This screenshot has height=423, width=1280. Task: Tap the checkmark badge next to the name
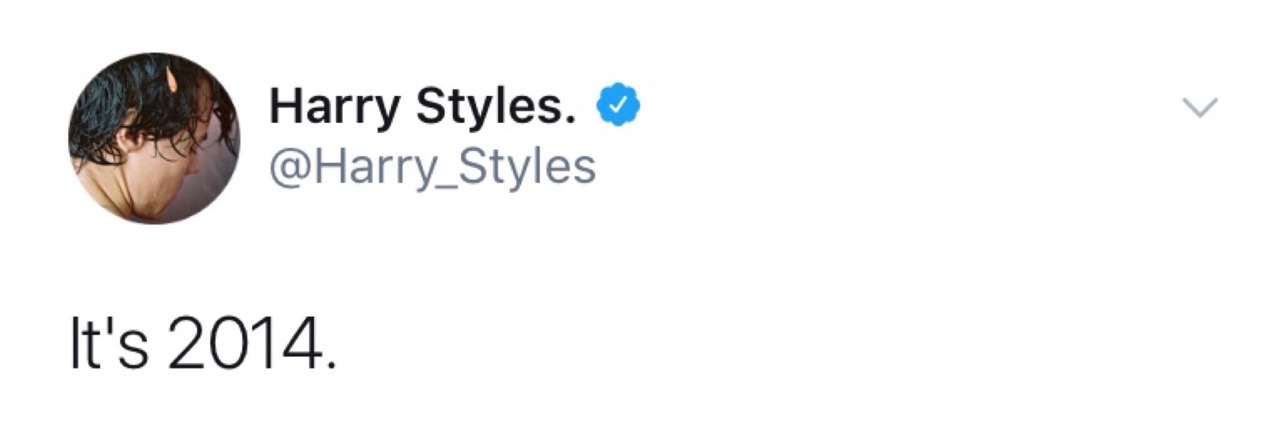pyautogui.click(x=618, y=104)
